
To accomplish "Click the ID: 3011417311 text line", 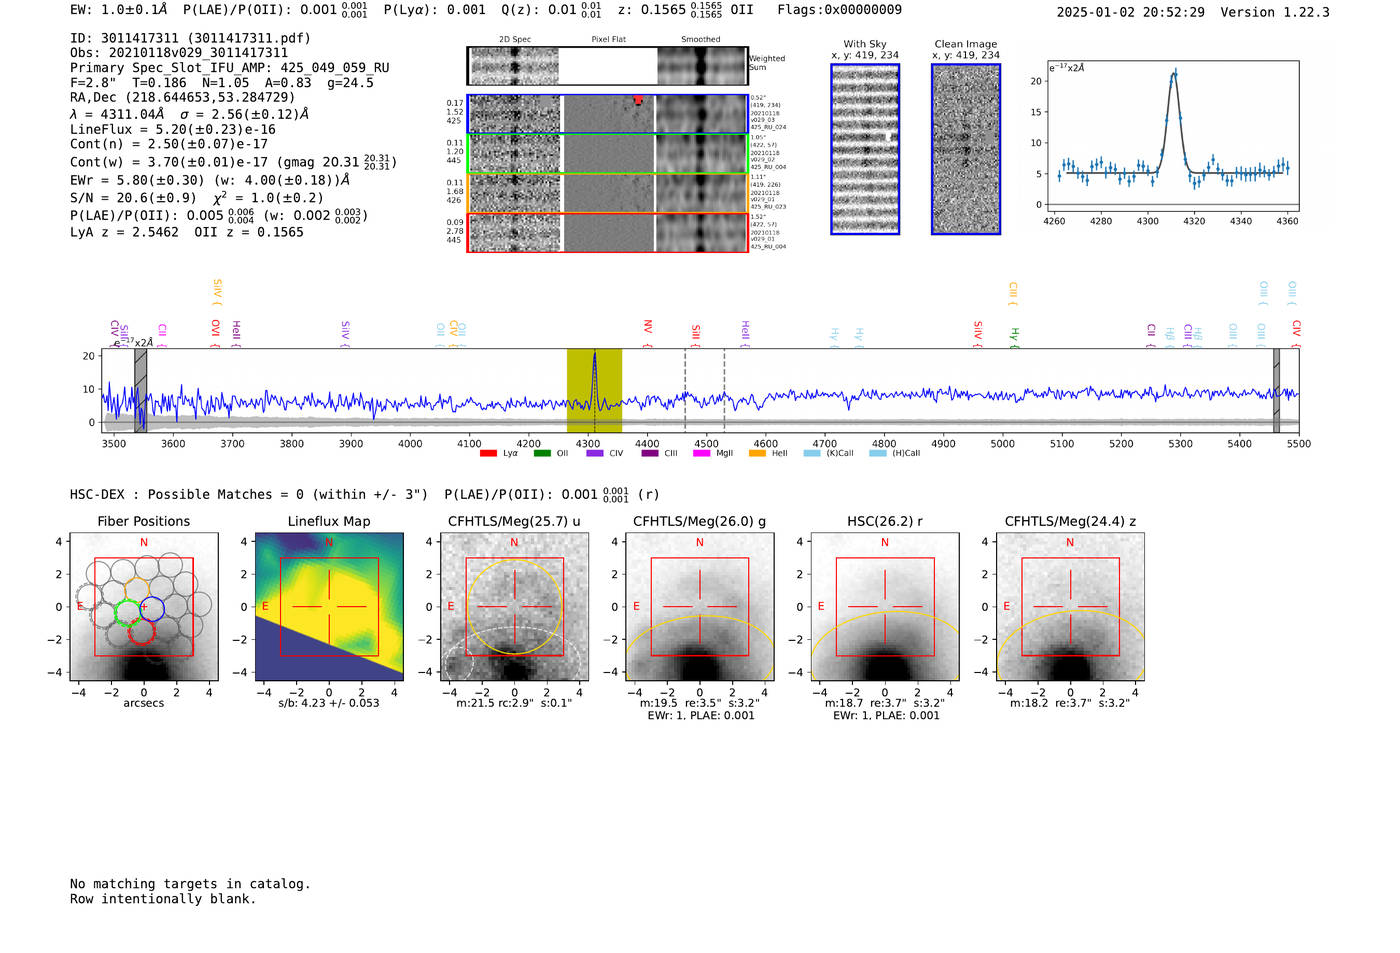I will pyautogui.click(x=190, y=38).
